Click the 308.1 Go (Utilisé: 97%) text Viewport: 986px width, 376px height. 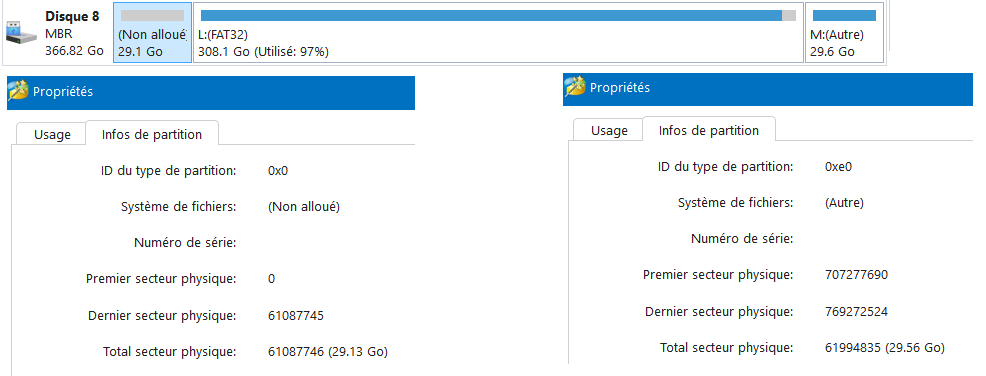pos(263,52)
